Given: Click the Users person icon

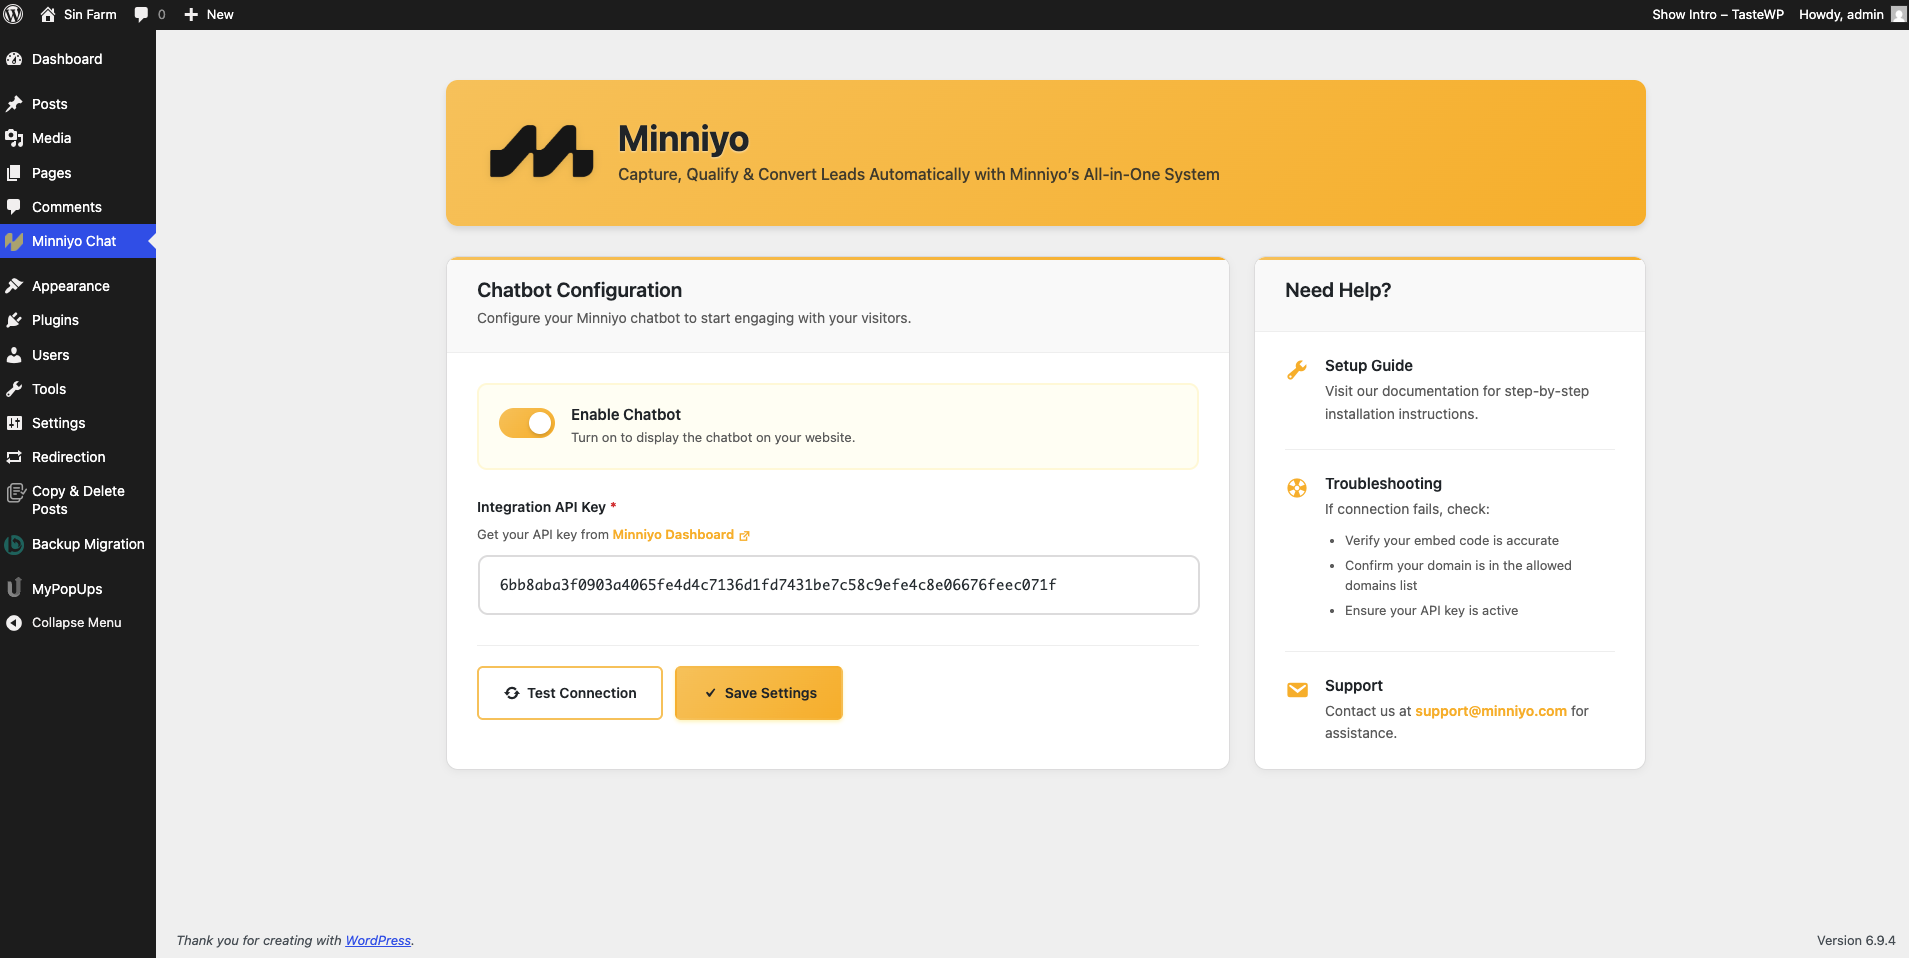Looking at the screenshot, I should [14, 355].
